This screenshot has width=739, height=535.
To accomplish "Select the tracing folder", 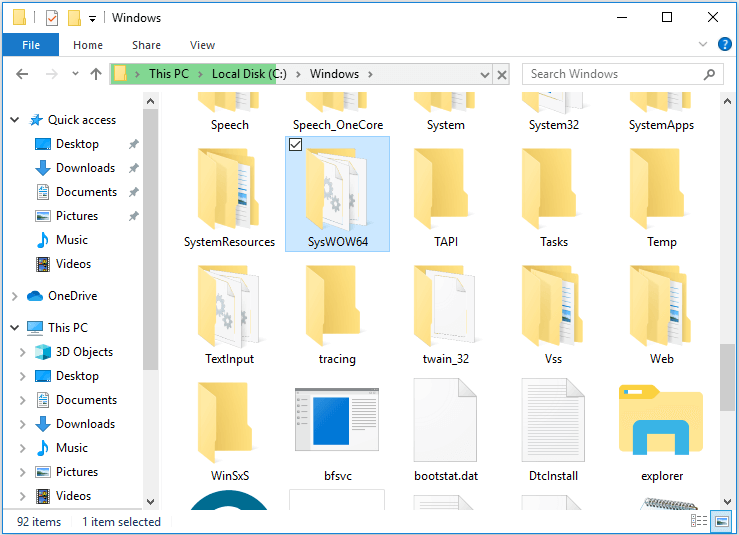I will [337, 315].
